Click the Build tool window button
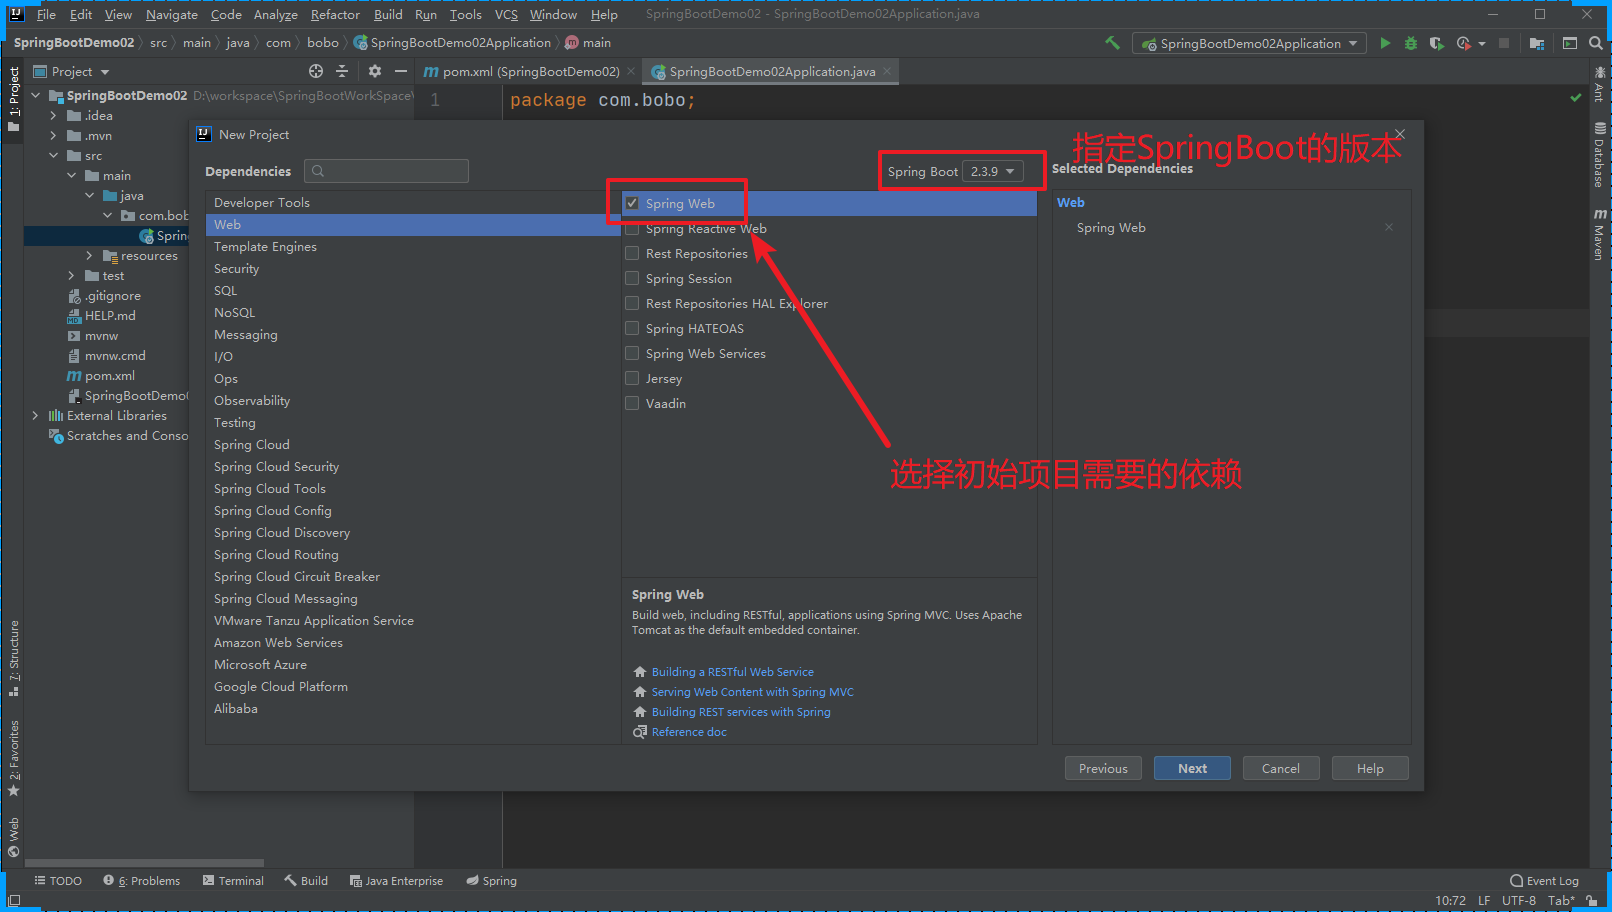This screenshot has height=912, width=1612. pos(306,881)
